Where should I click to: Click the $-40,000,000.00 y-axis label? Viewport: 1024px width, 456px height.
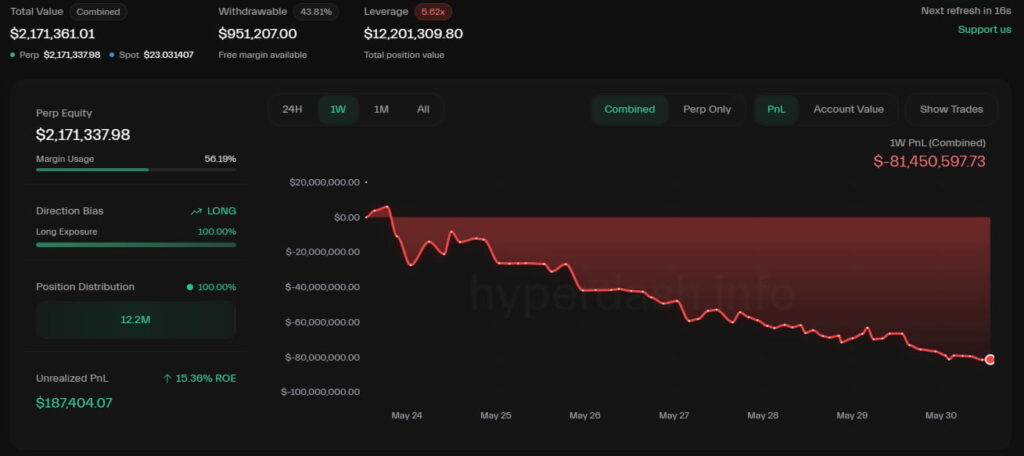click(323, 287)
